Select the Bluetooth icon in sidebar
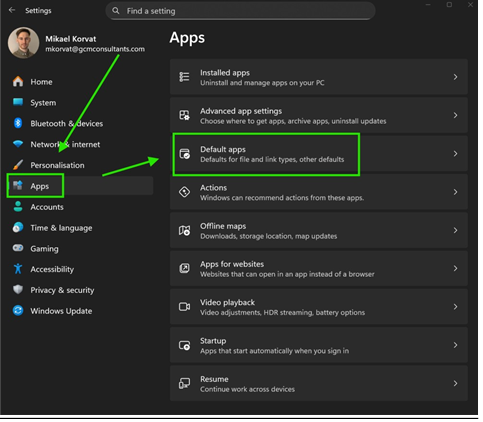 click(x=18, y=123)
